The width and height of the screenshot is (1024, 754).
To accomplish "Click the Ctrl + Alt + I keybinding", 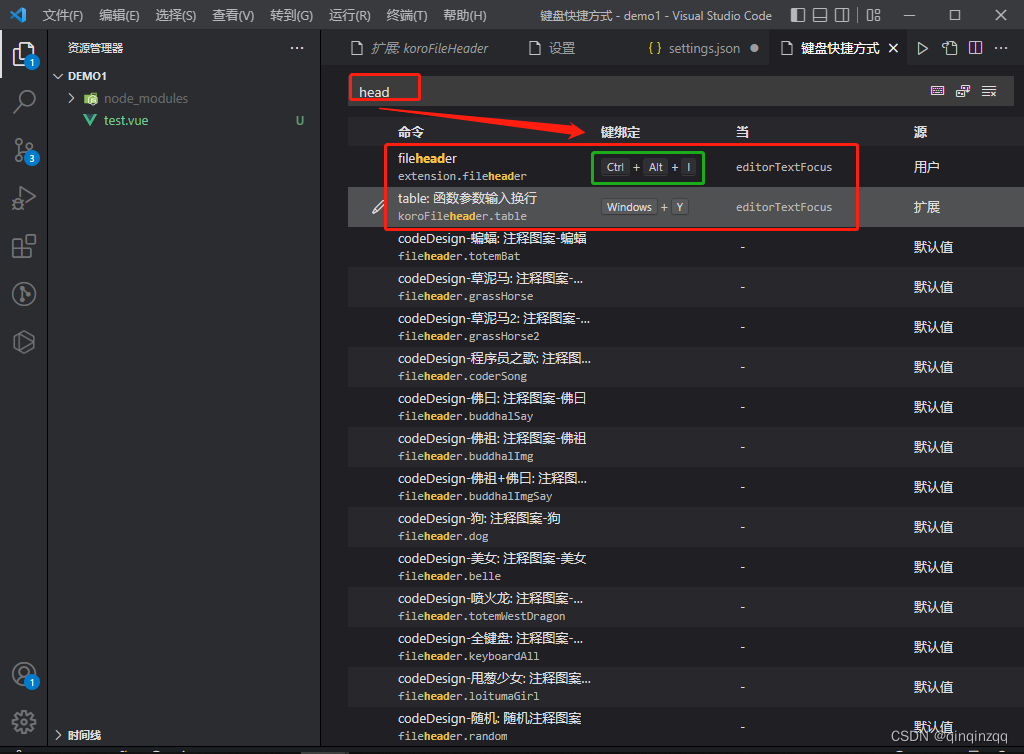I will 647,167.
